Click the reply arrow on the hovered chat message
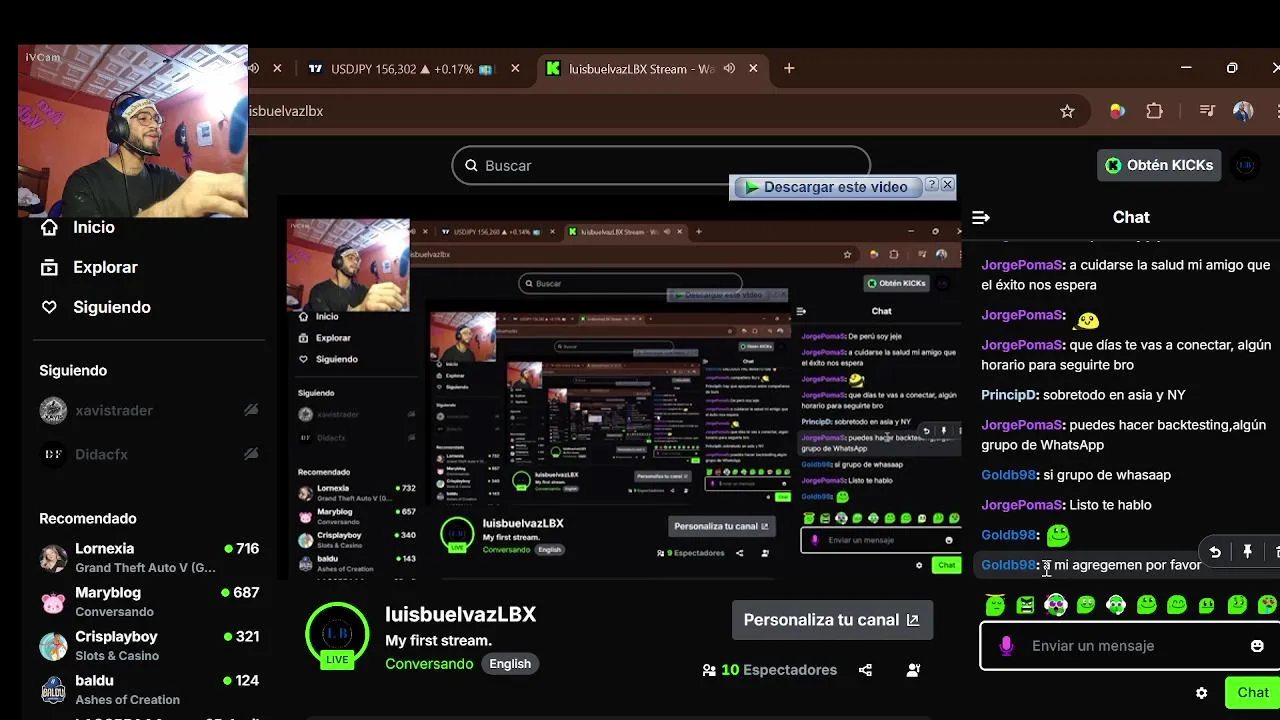 click(x=1215, y=551)
